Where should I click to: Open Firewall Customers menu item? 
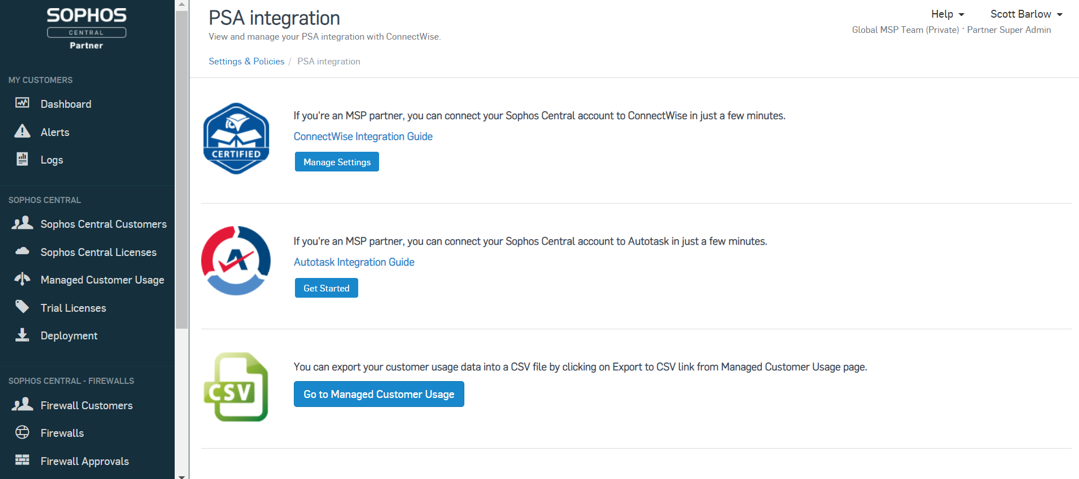(x=86, y=405)
